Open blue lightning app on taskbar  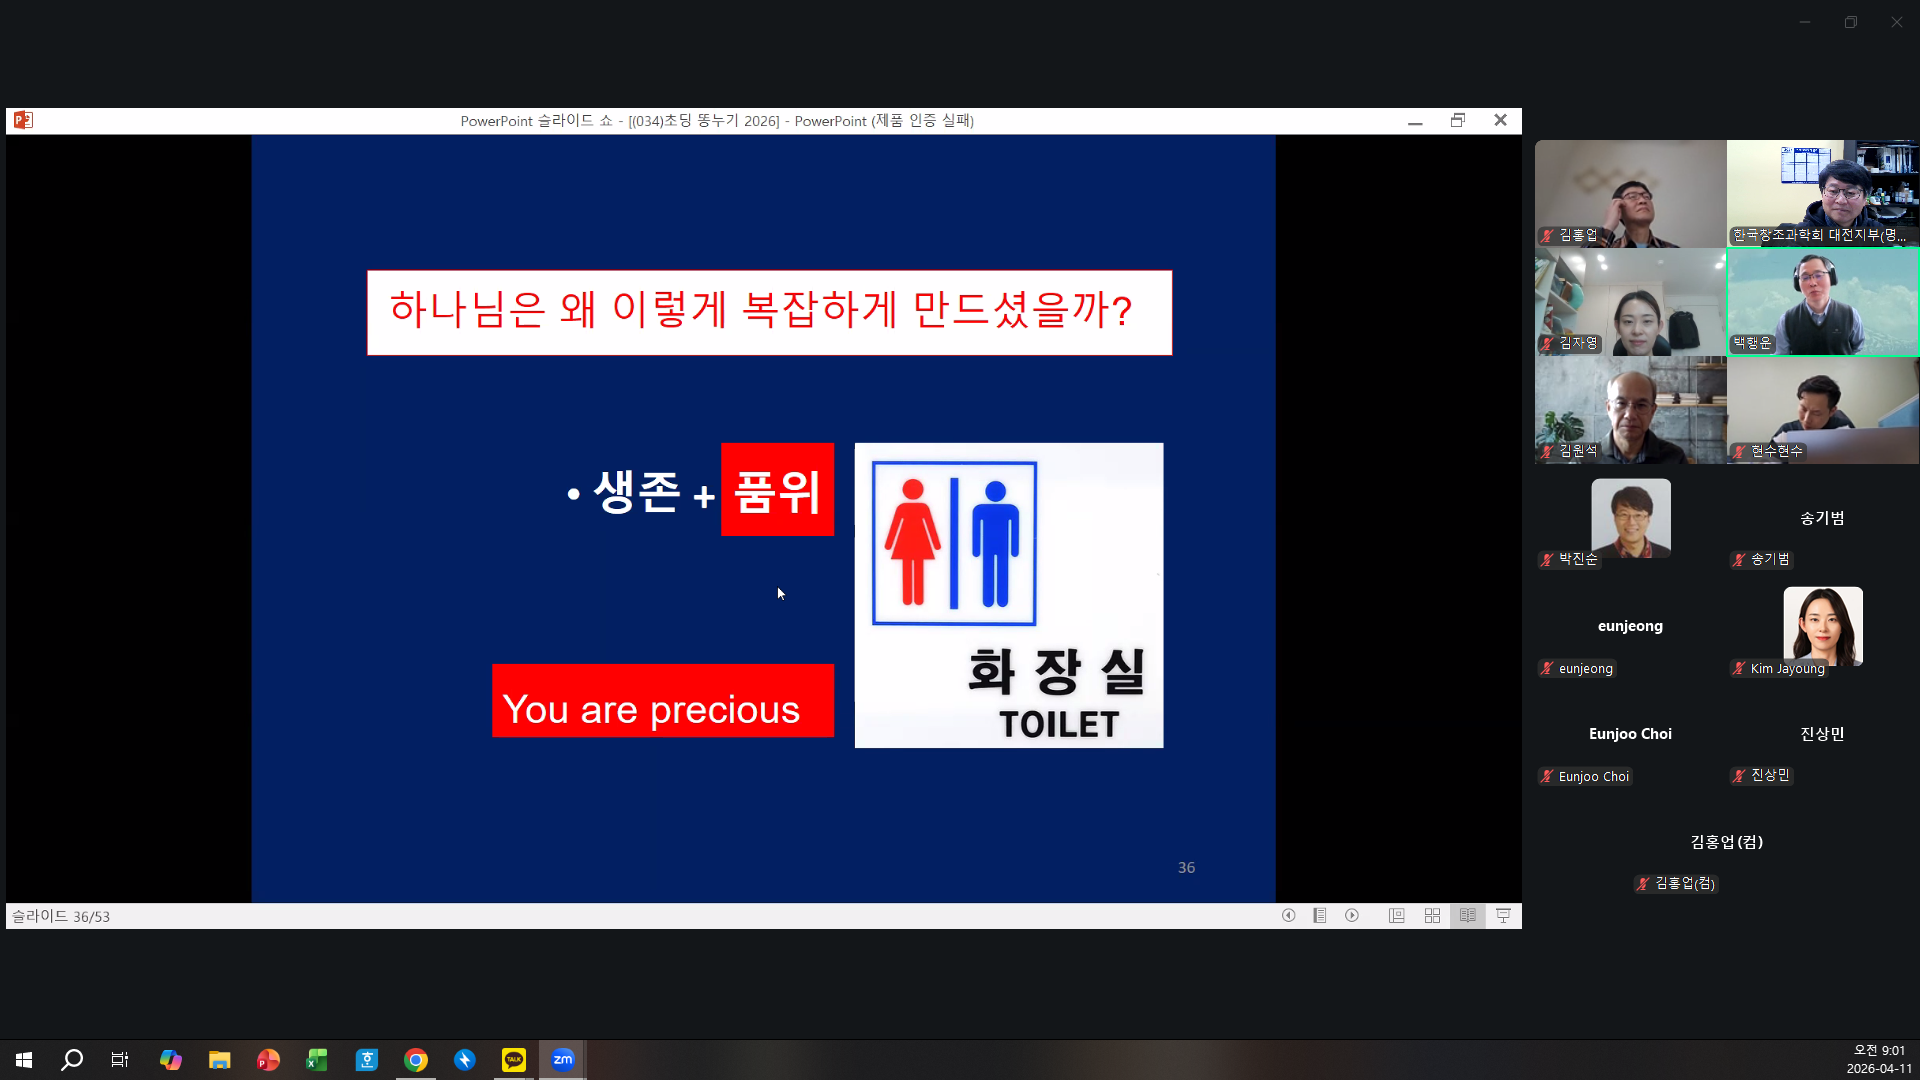tap(465, 1060)
